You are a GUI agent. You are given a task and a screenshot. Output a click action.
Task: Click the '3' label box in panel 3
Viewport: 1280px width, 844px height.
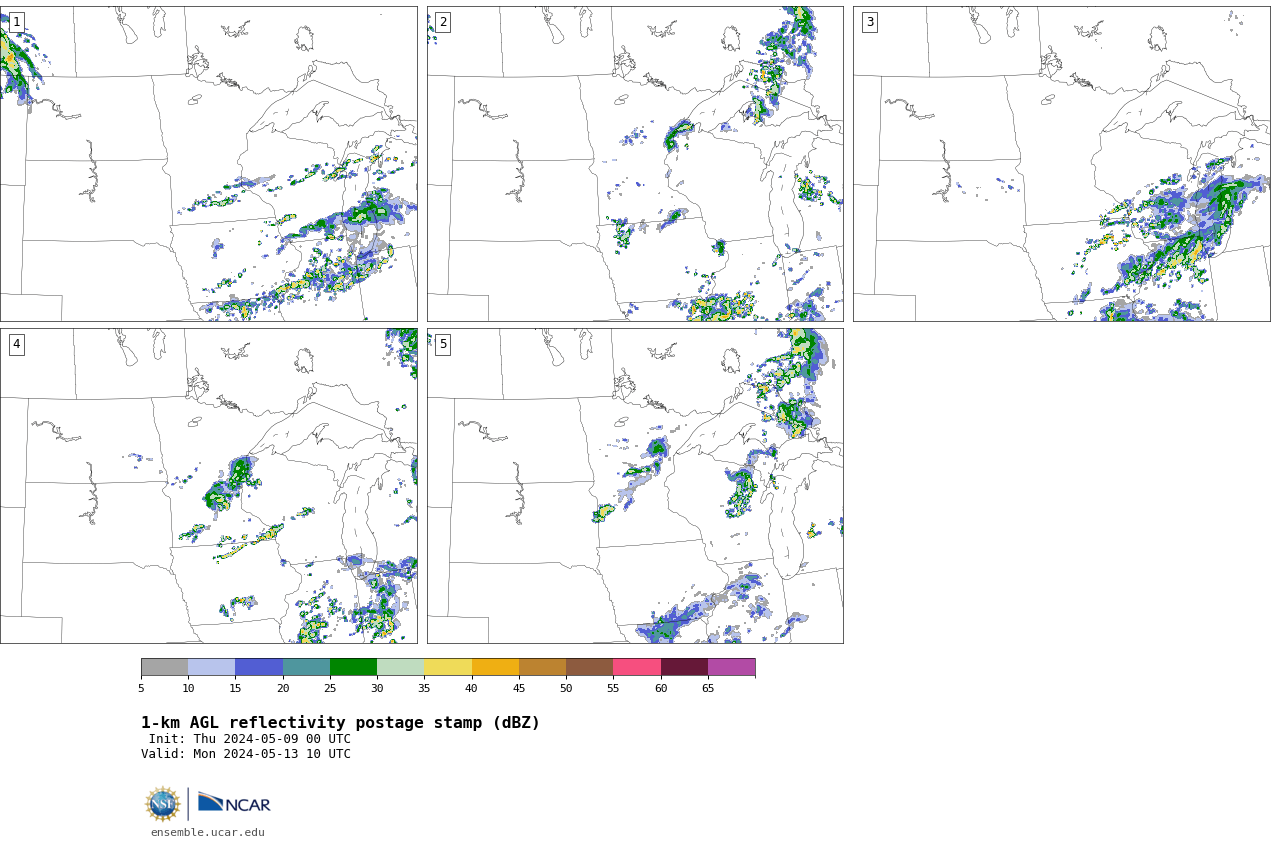point(870,22)
